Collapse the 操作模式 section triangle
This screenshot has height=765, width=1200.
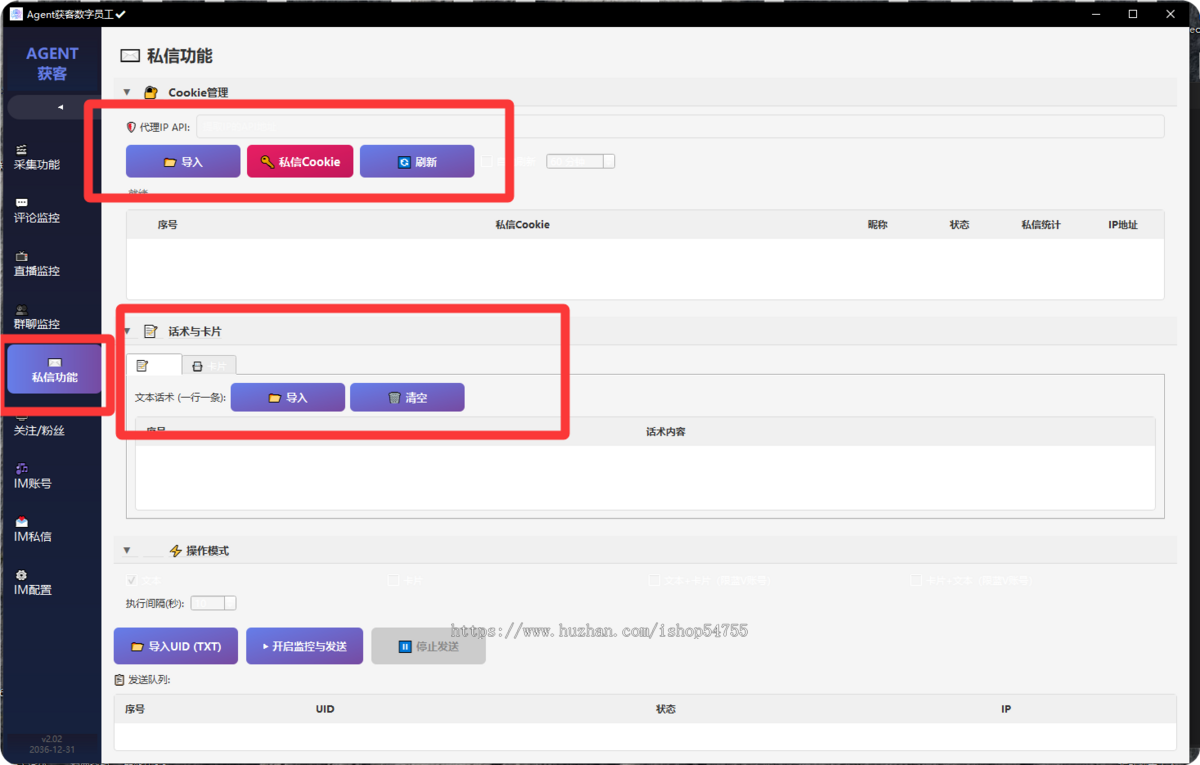click(x=127, y=550)
